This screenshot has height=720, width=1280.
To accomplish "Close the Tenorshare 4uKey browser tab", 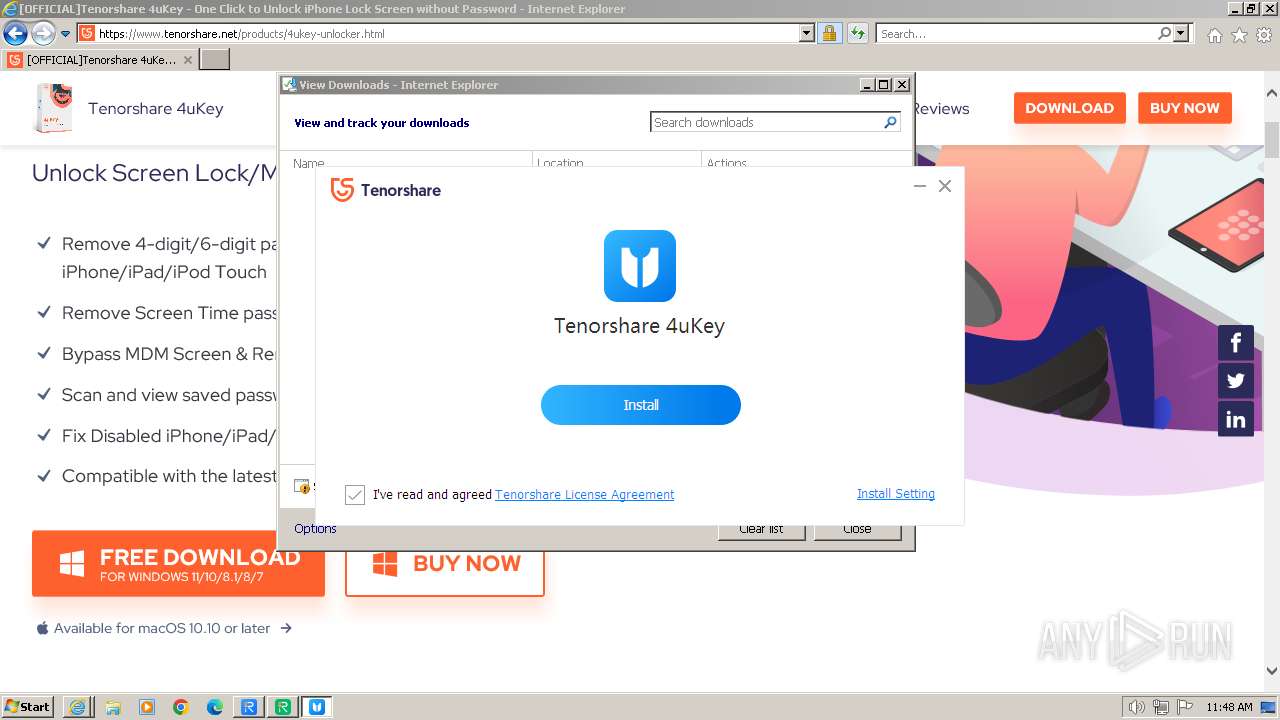I will point(187,60).
